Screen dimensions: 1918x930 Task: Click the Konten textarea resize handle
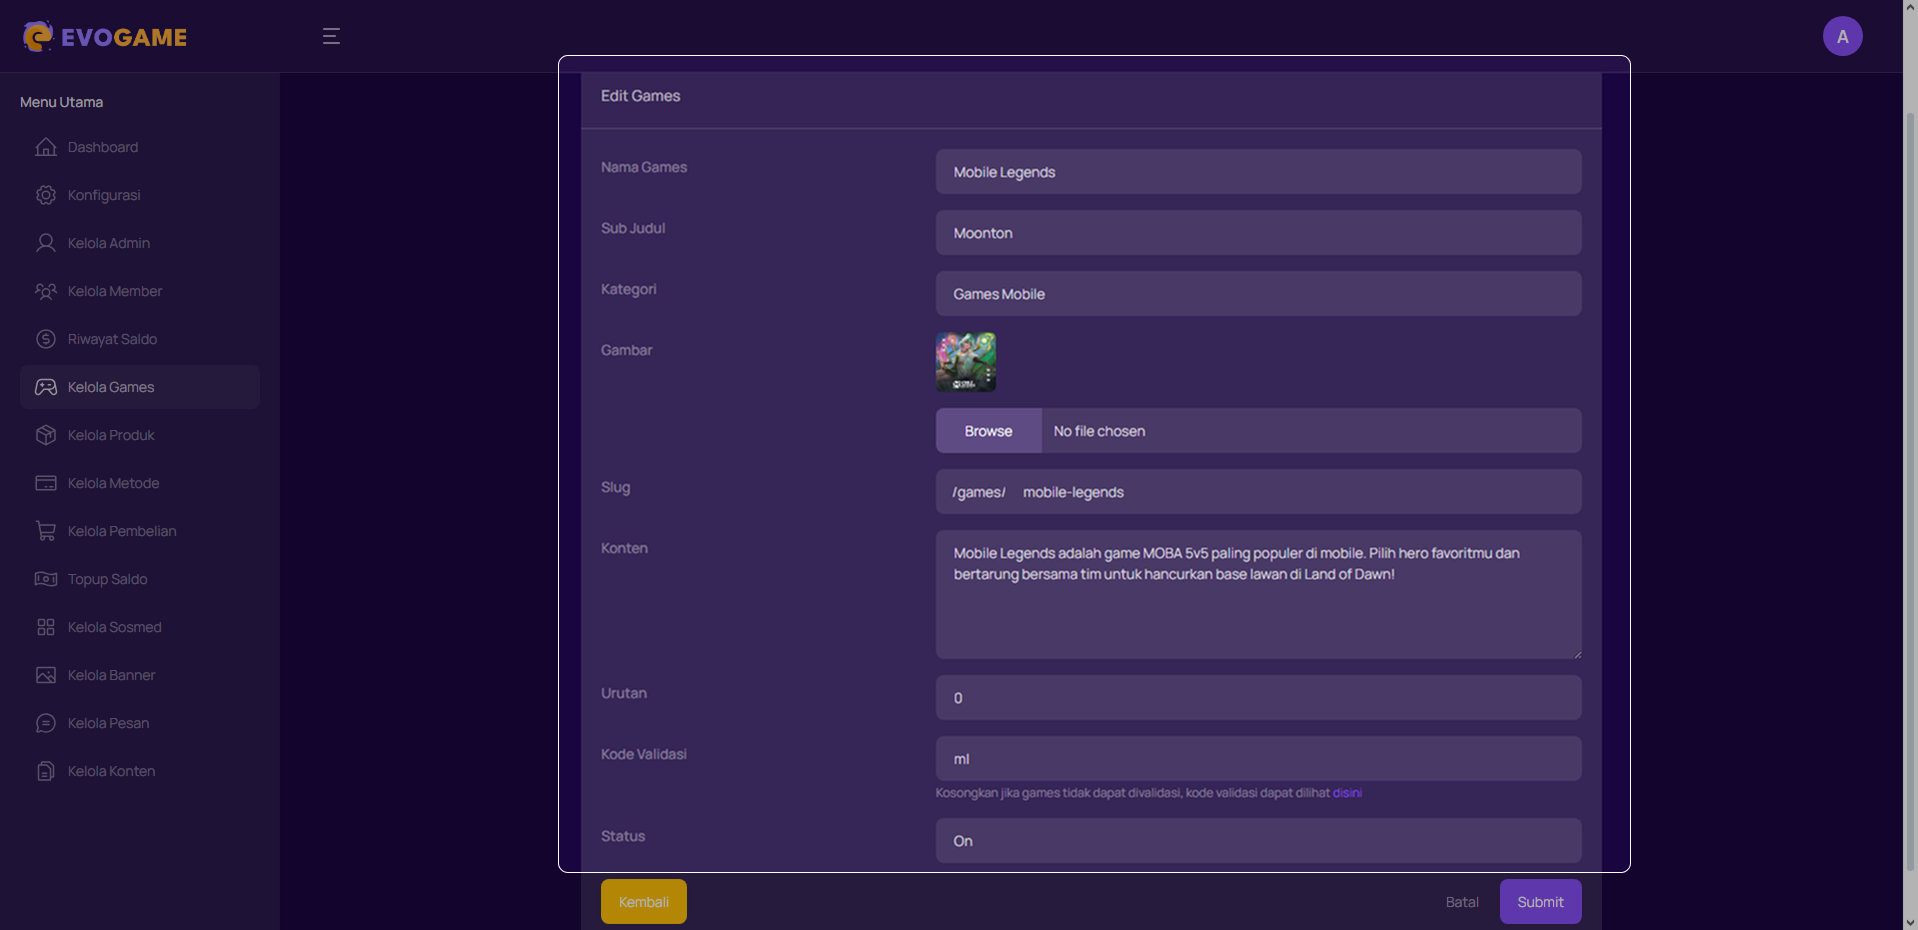[1576, 654]
